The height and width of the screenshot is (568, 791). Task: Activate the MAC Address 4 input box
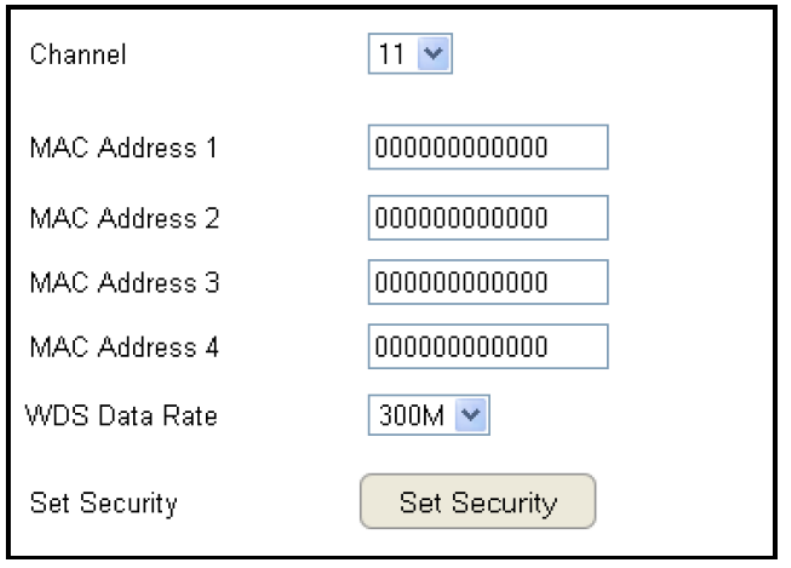click(487, 347)
